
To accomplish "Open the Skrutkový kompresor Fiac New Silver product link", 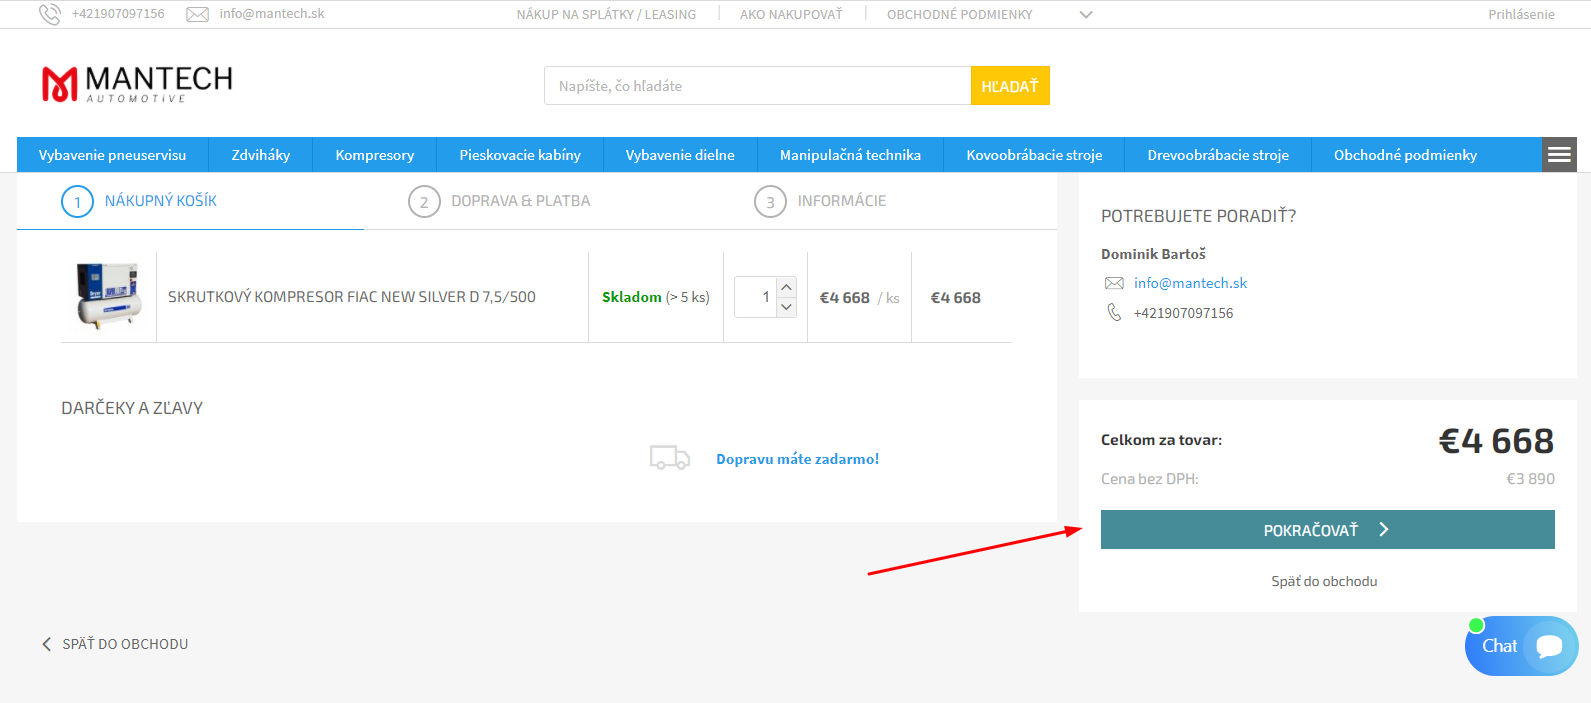I will click(352, 297).
